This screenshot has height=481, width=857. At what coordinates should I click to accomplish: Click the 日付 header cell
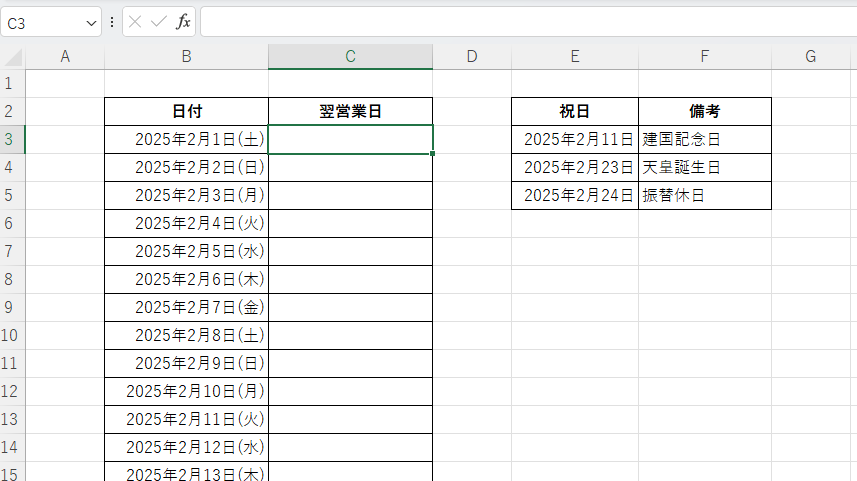click(x=186, y=112)
